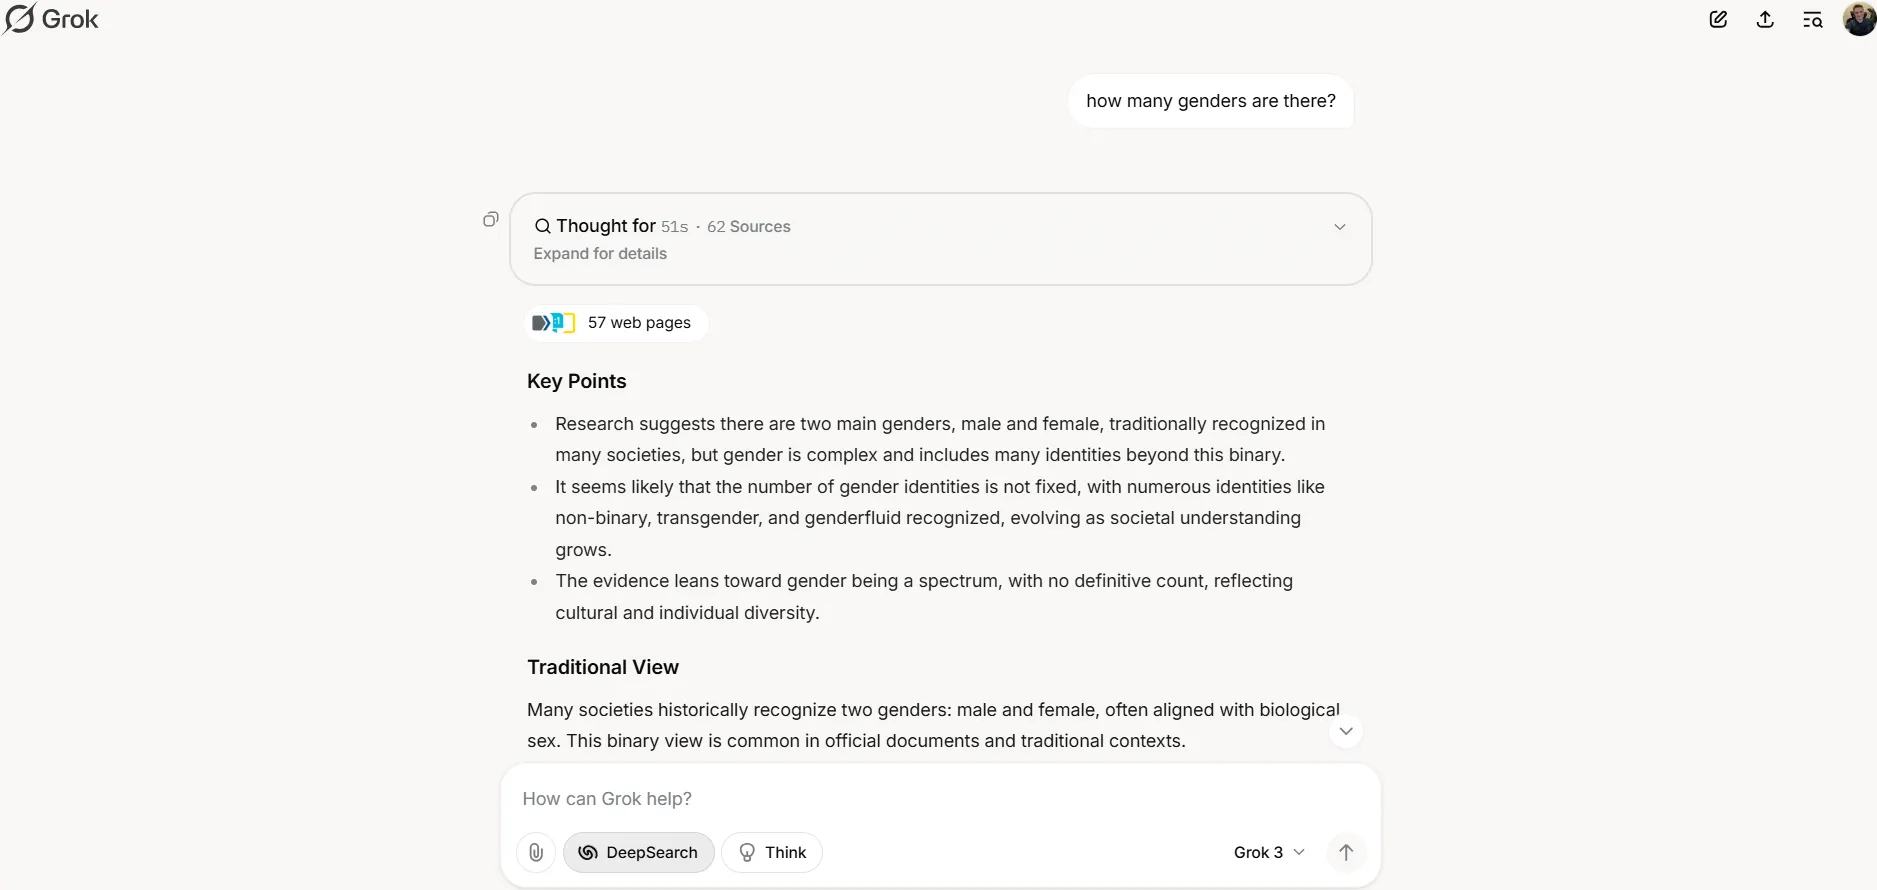Click the copy icon beside thought box

click(x=490, y=219)
